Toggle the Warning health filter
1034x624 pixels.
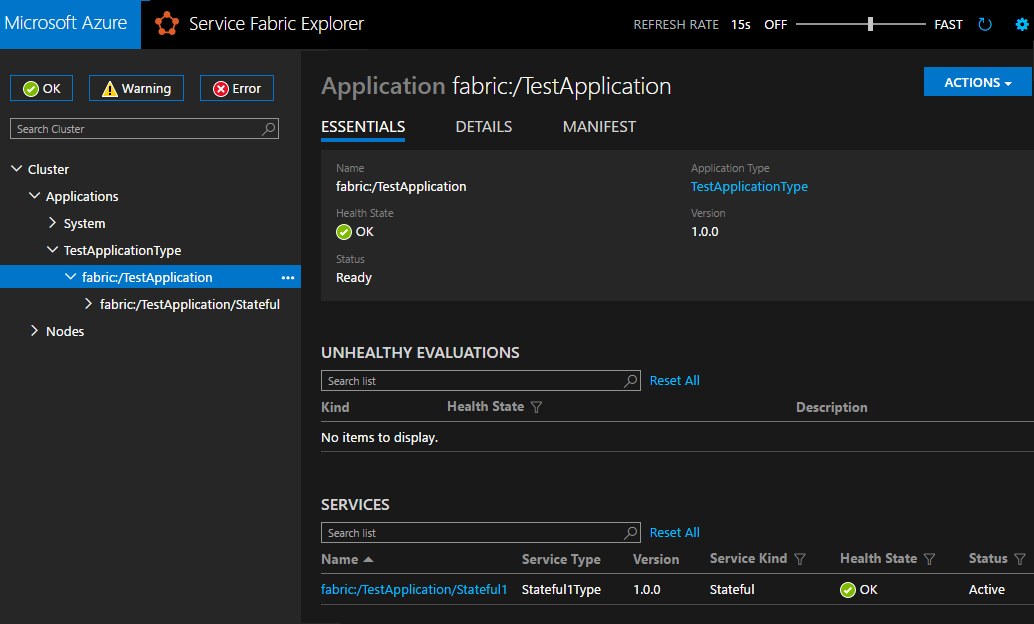[136, 88]
